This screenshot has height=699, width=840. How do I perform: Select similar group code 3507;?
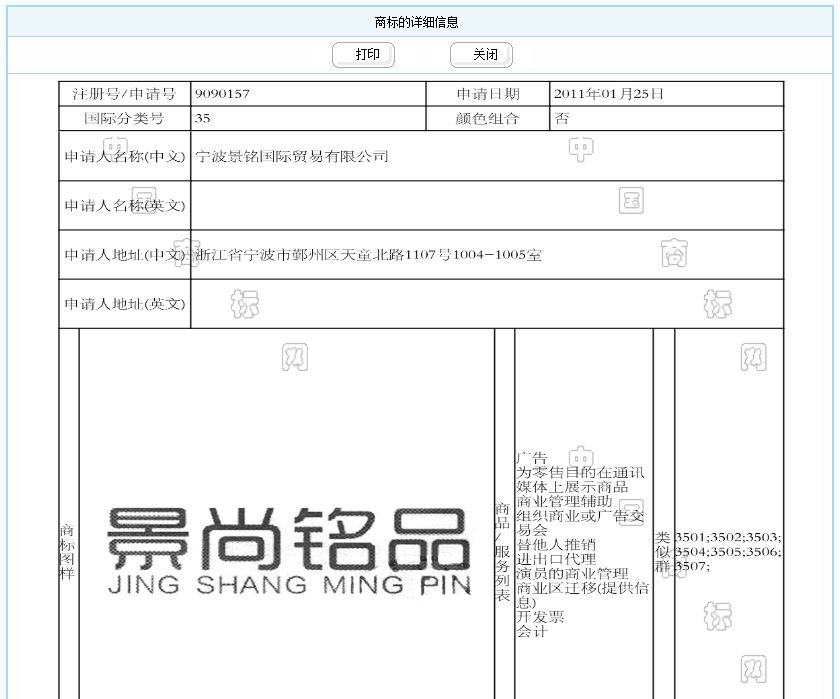pyautogui.click(x=692, y=566)
